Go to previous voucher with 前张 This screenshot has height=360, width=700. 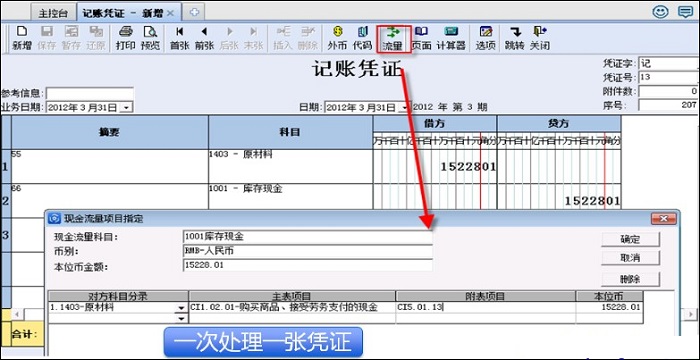pyautogui.click(x=204, y=38)
